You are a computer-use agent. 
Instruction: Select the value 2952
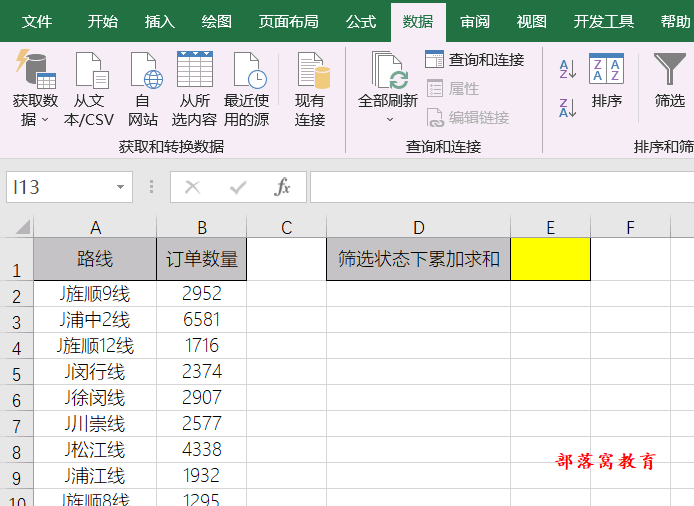pos(202,294)
